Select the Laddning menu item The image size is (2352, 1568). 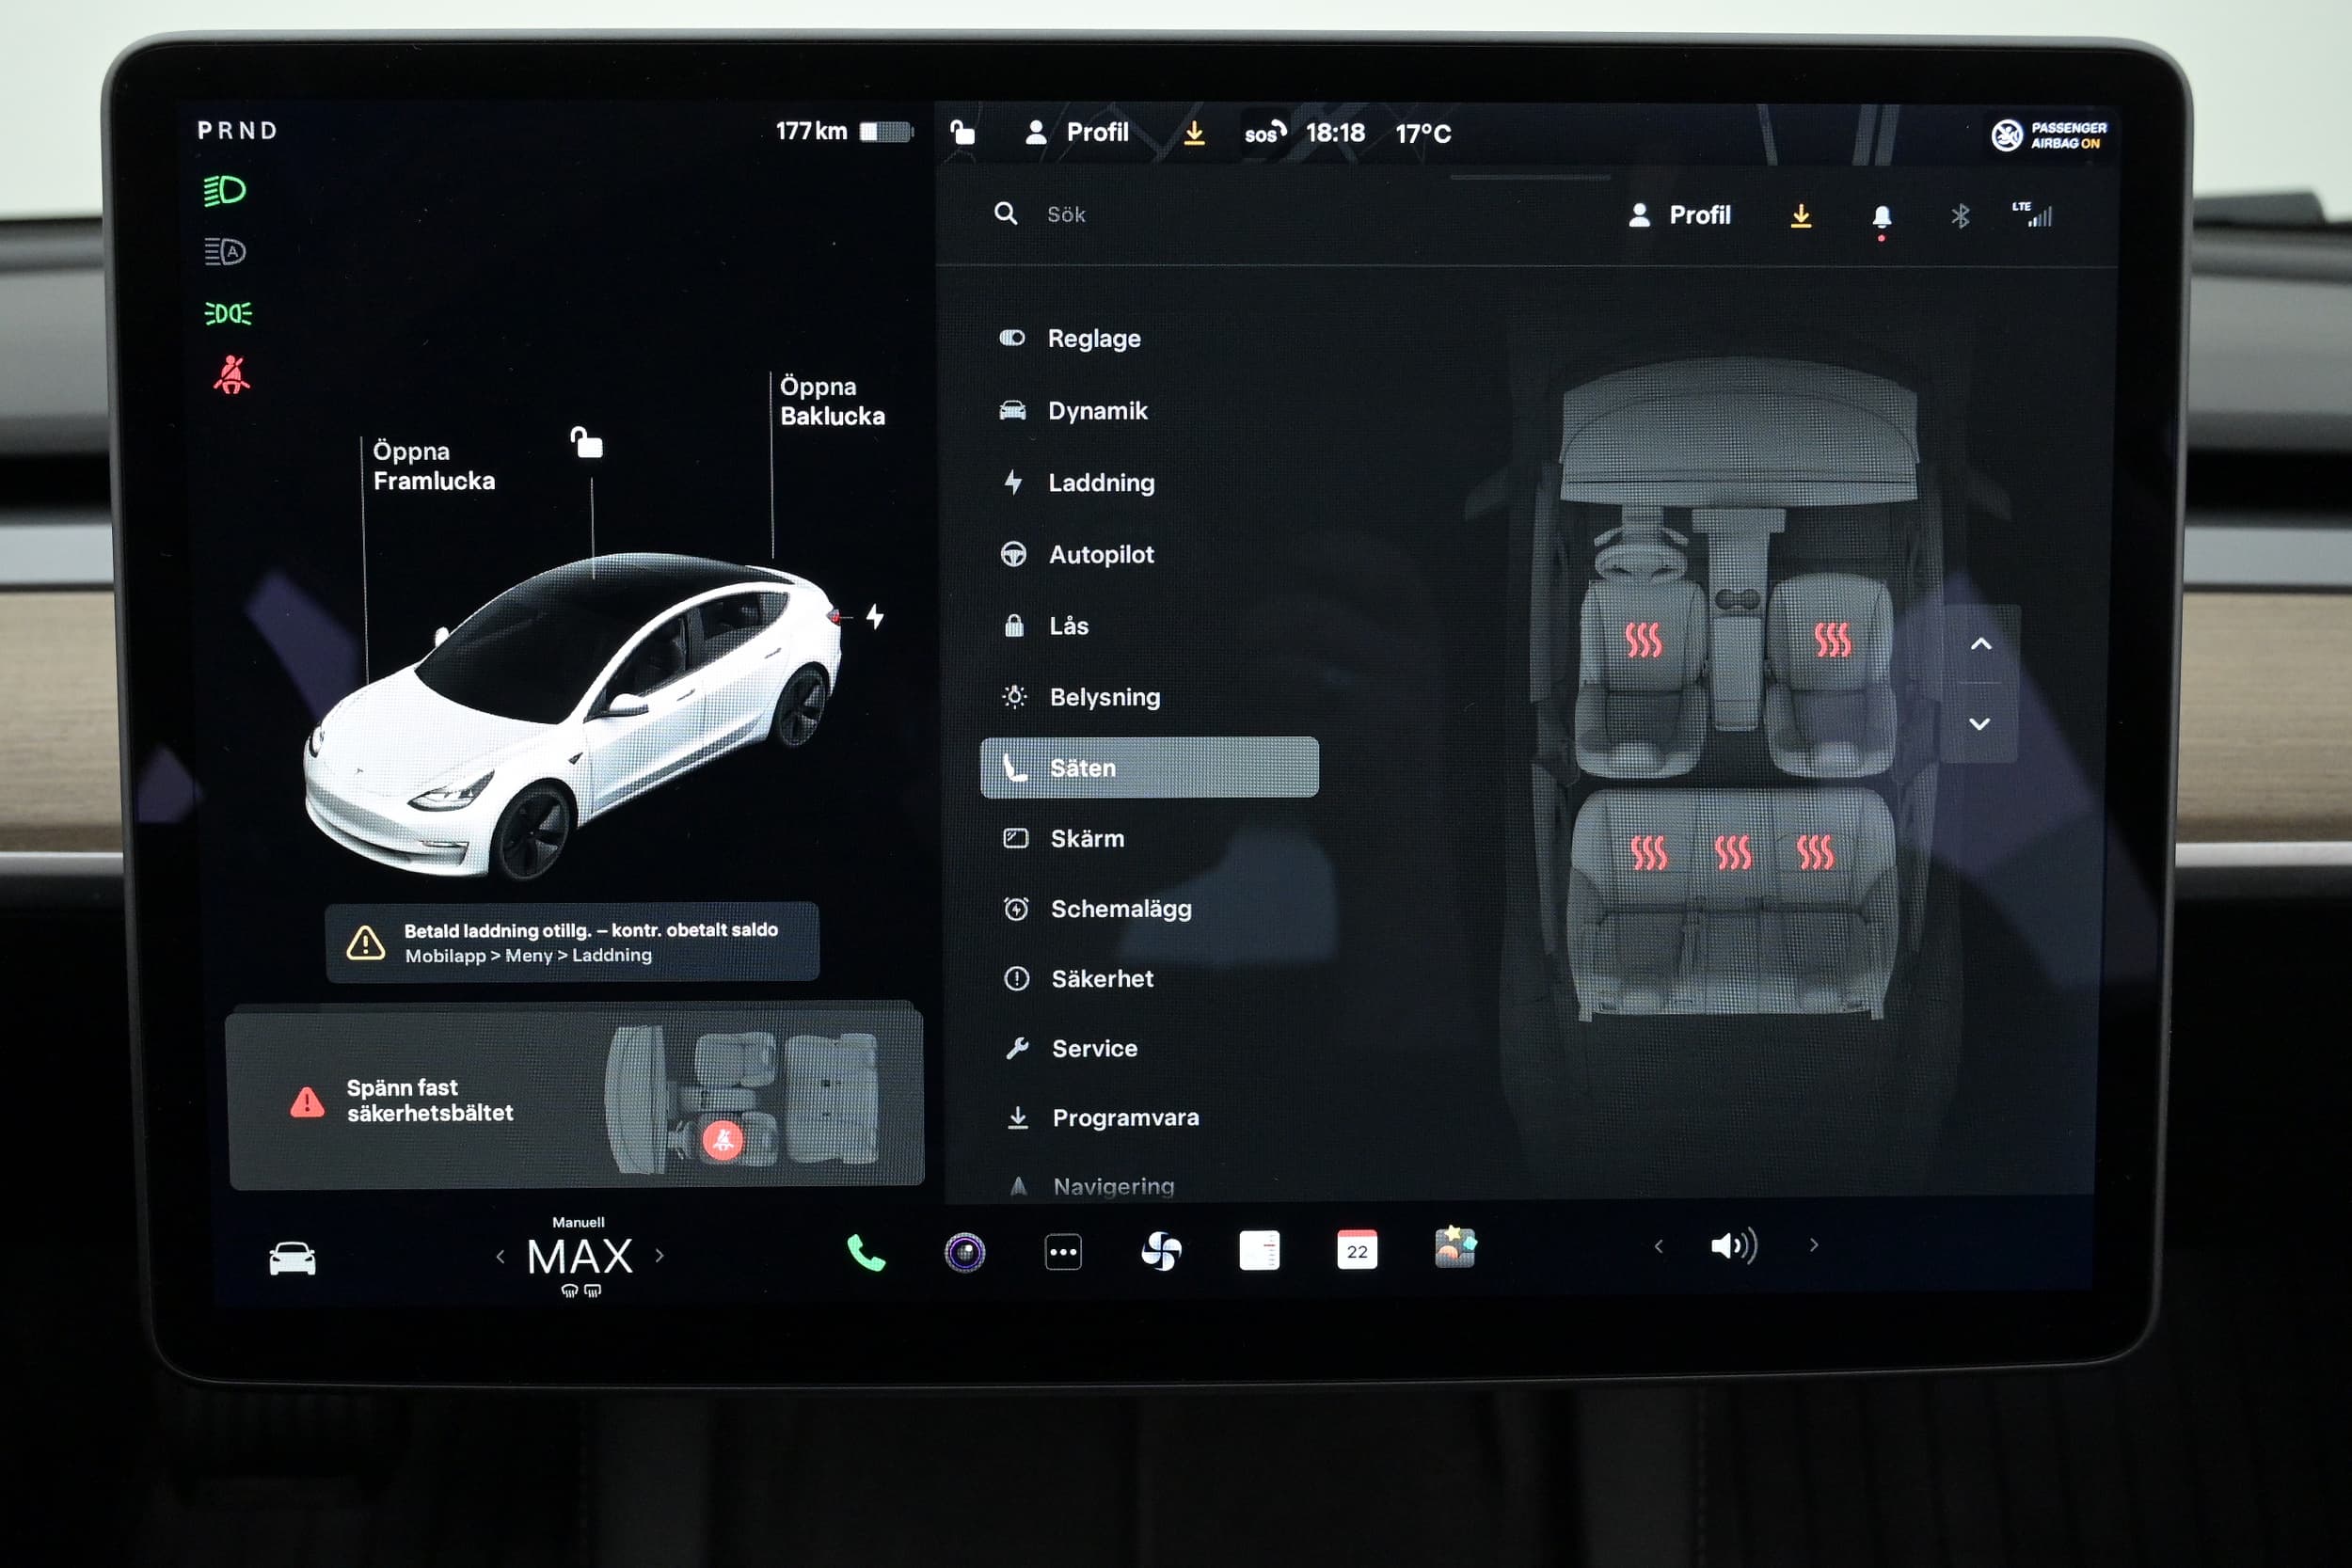(x=1100, y=483)
